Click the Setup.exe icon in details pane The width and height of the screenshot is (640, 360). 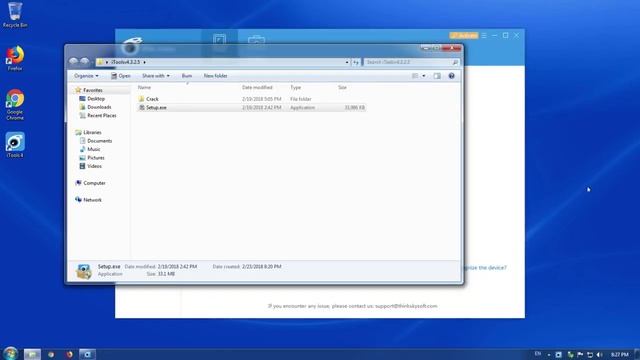coord(84,271)
